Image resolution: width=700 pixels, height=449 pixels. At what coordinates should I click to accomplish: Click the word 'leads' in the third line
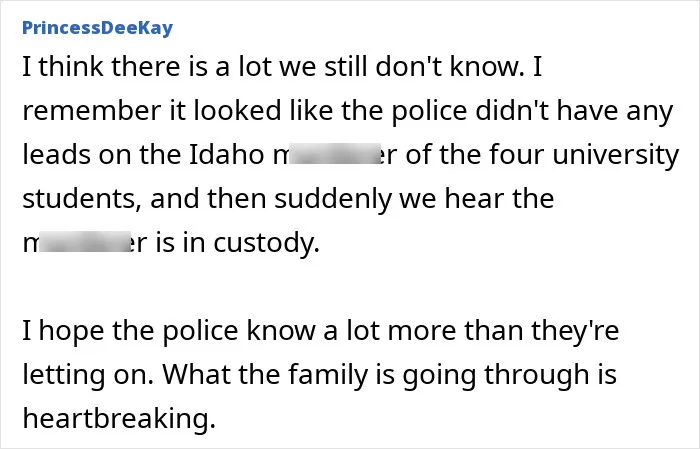56,154
